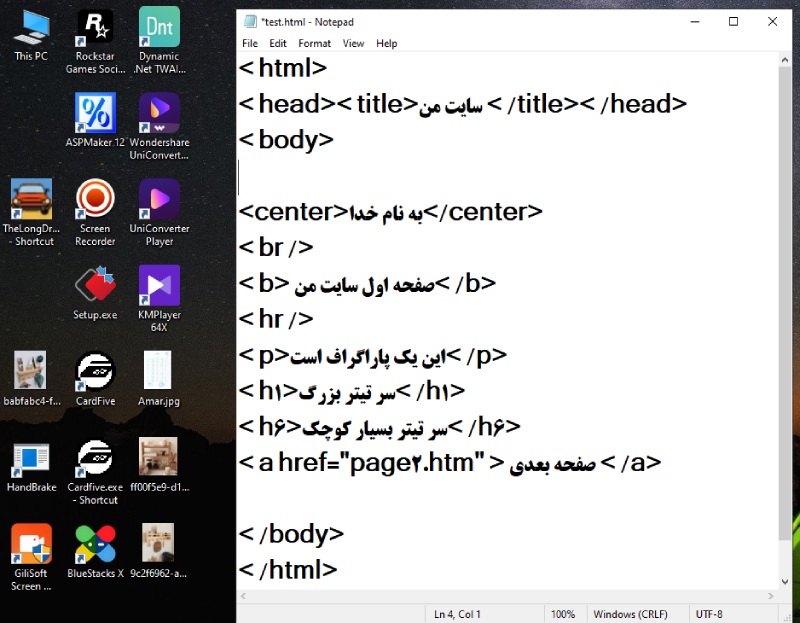Click the ASPMaker 12 desktop icon

[95, 114]
